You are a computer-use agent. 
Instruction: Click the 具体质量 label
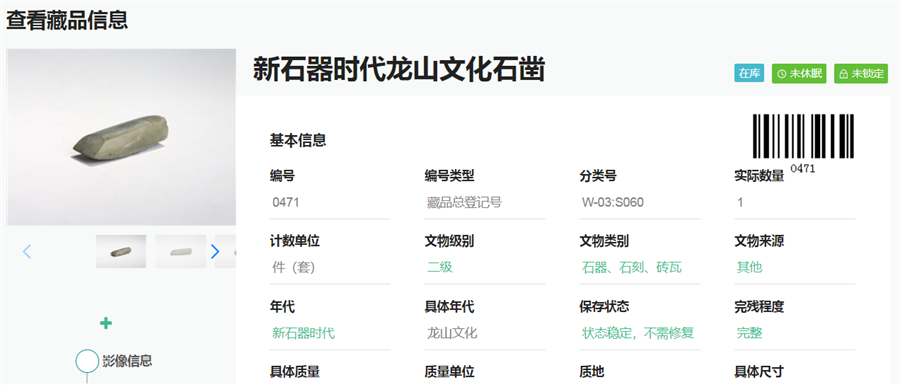[294, 372]
